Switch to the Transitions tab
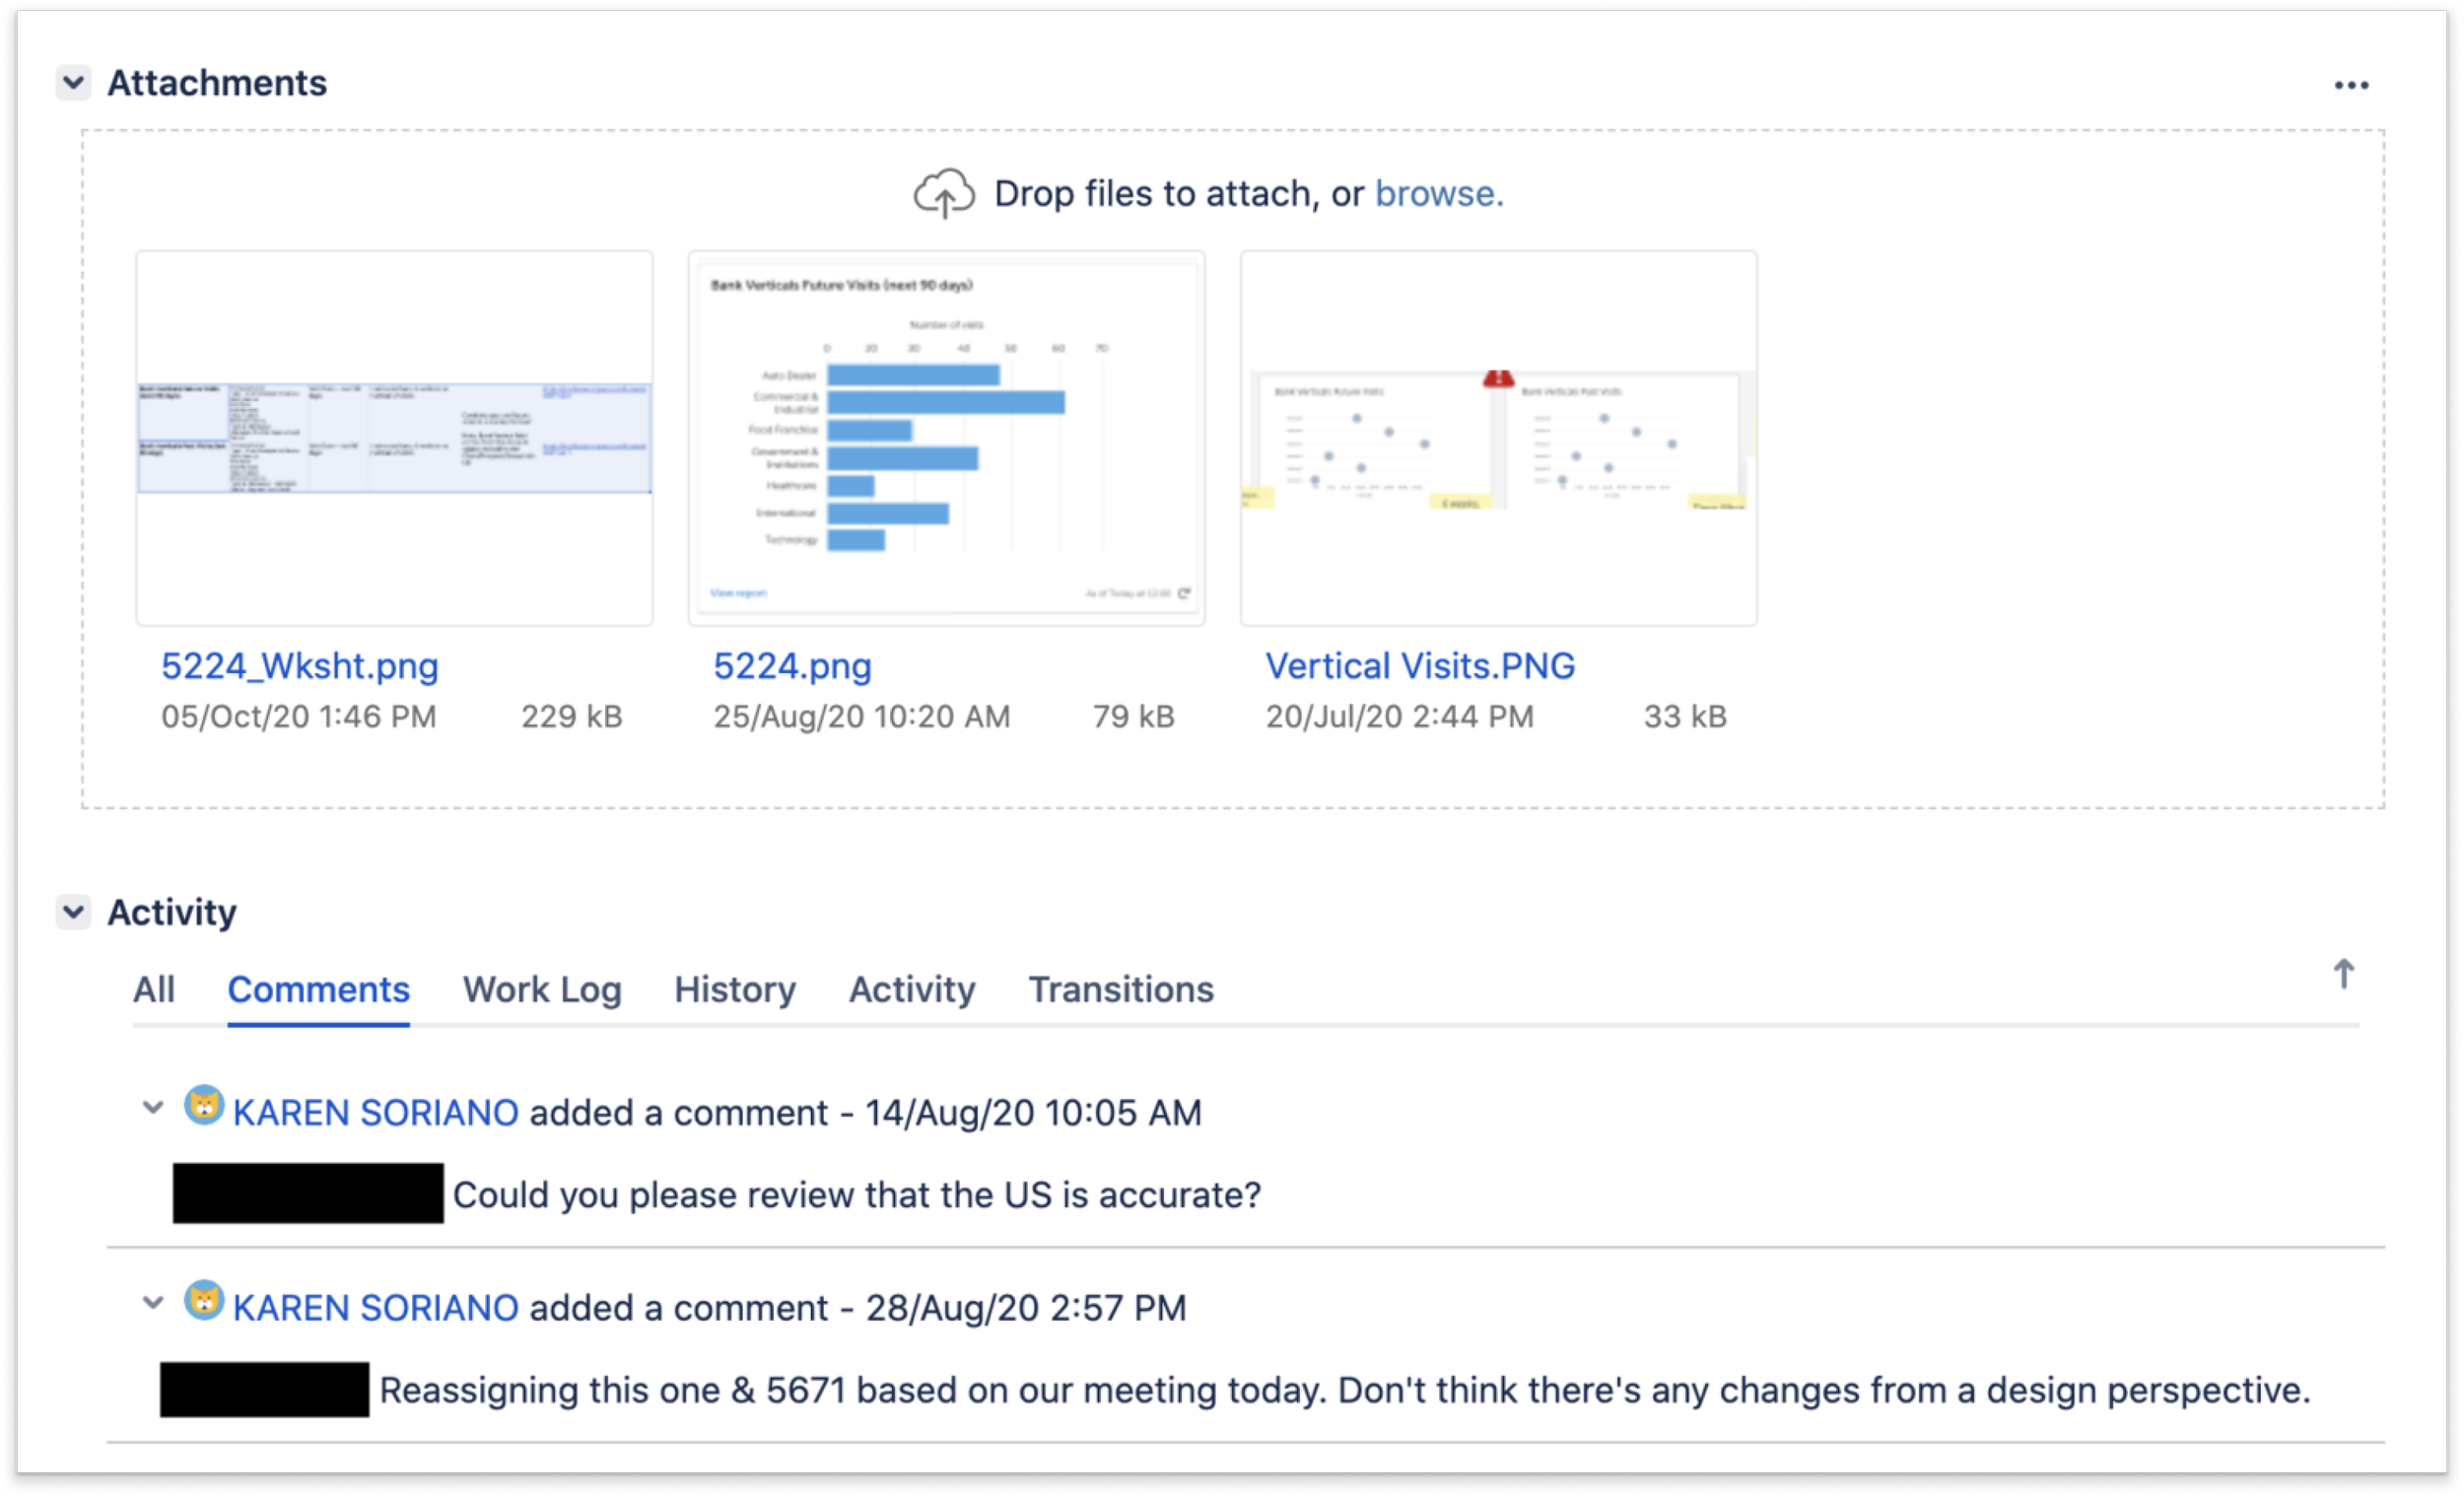 coord(1120,989)
